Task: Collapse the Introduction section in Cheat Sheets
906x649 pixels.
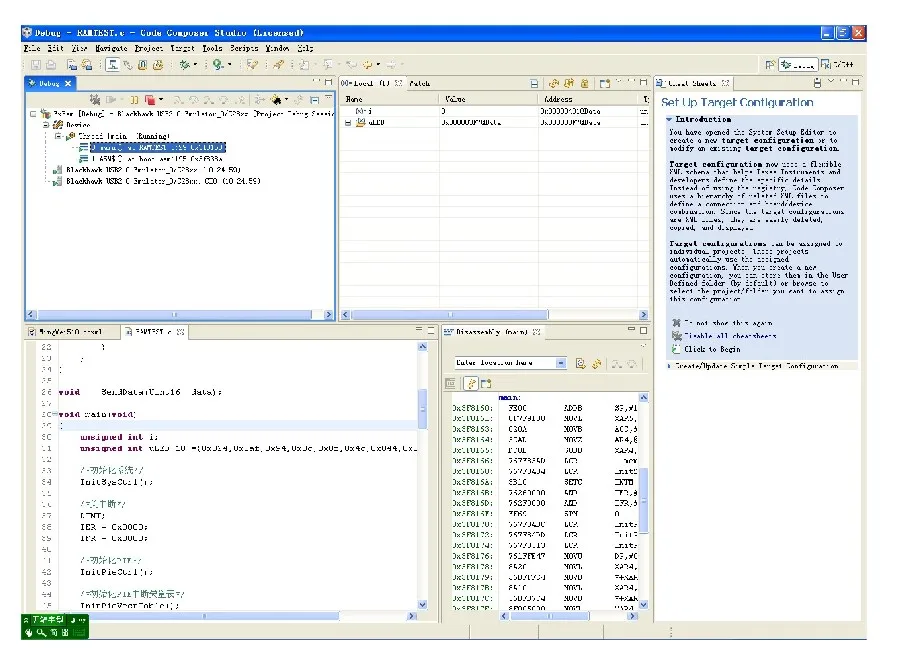Action: click(670, 119)
